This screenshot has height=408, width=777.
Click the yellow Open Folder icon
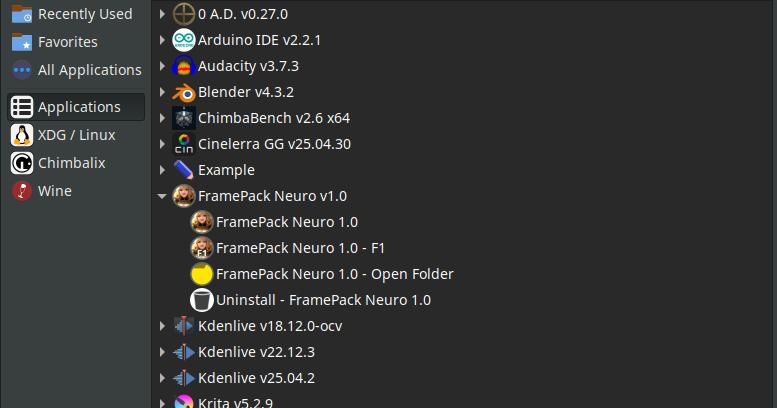(202, 274)
